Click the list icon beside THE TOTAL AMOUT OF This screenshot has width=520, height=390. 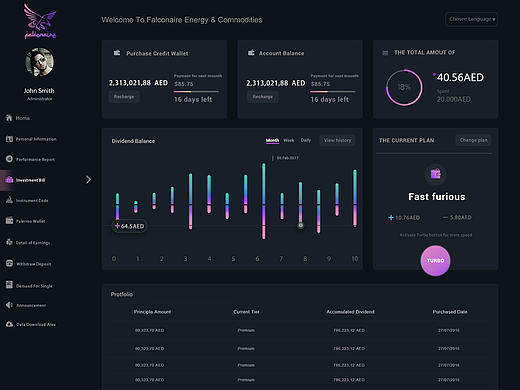[x=385, y=53]
